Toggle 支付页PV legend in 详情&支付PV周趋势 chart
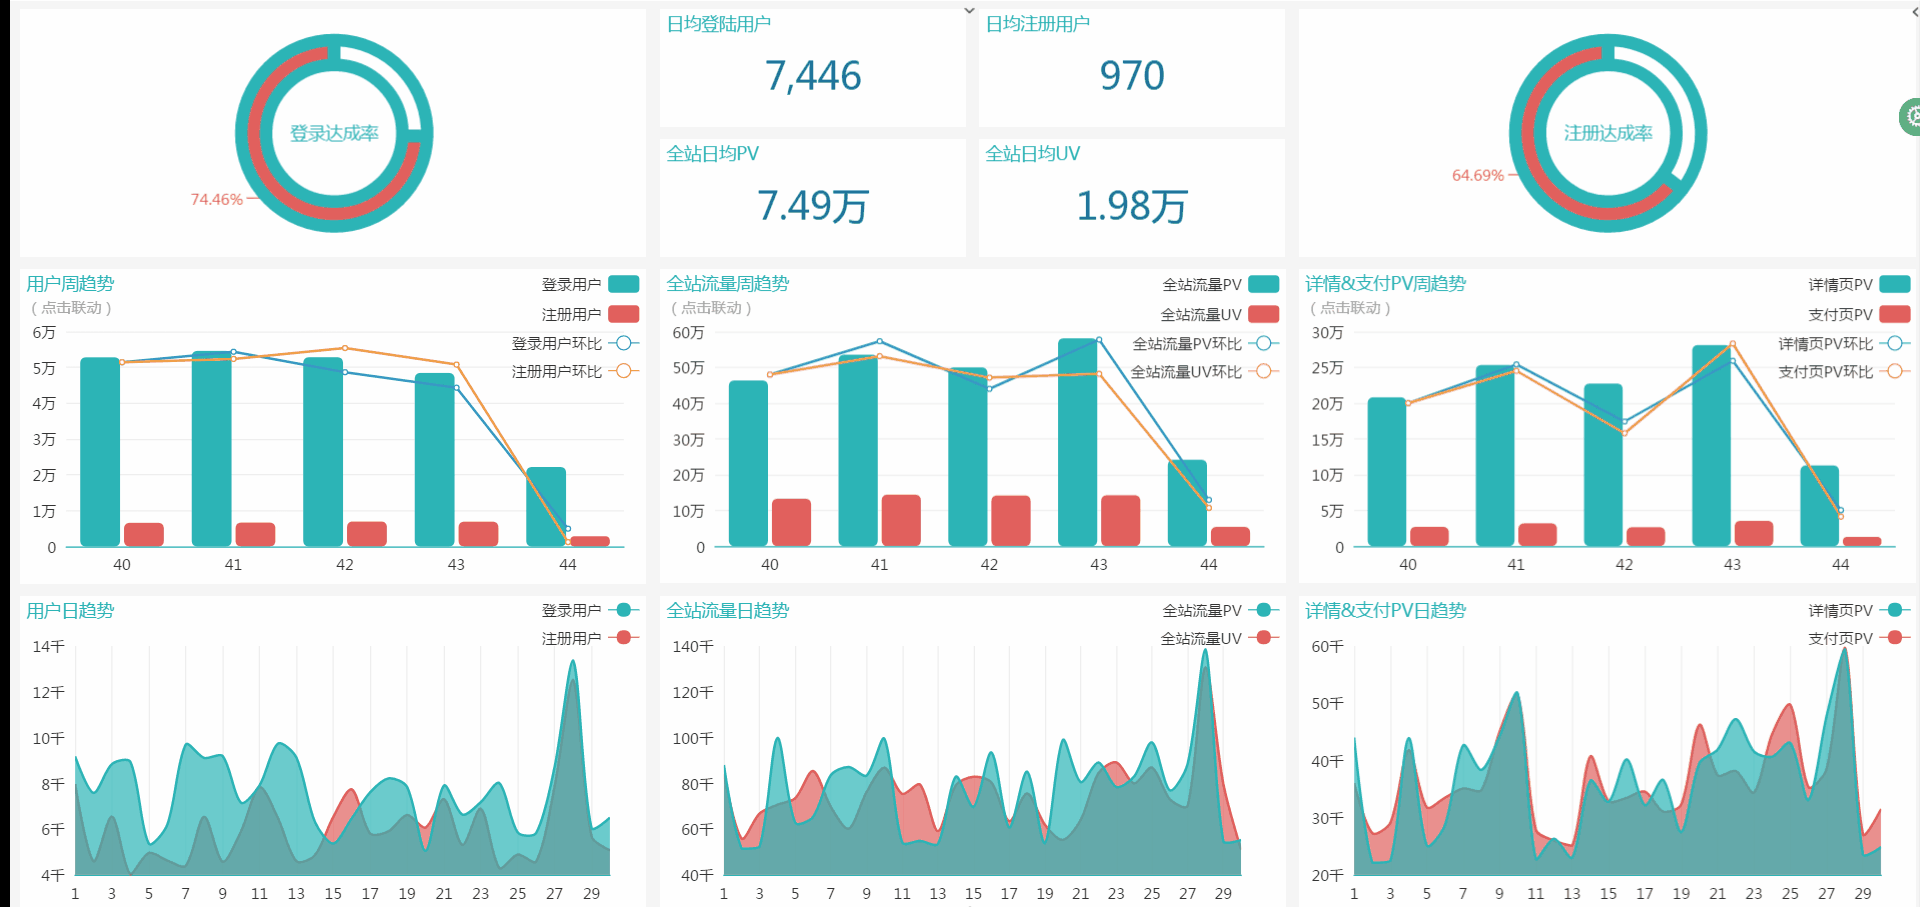This screenshot has height=907, width=1920. 1859,314
